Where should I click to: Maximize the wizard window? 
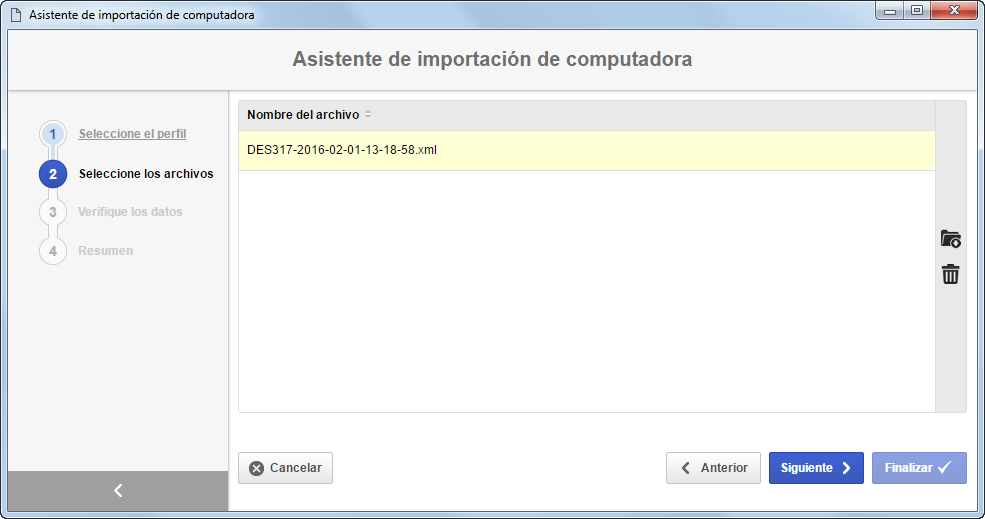(x=917, y=10)
